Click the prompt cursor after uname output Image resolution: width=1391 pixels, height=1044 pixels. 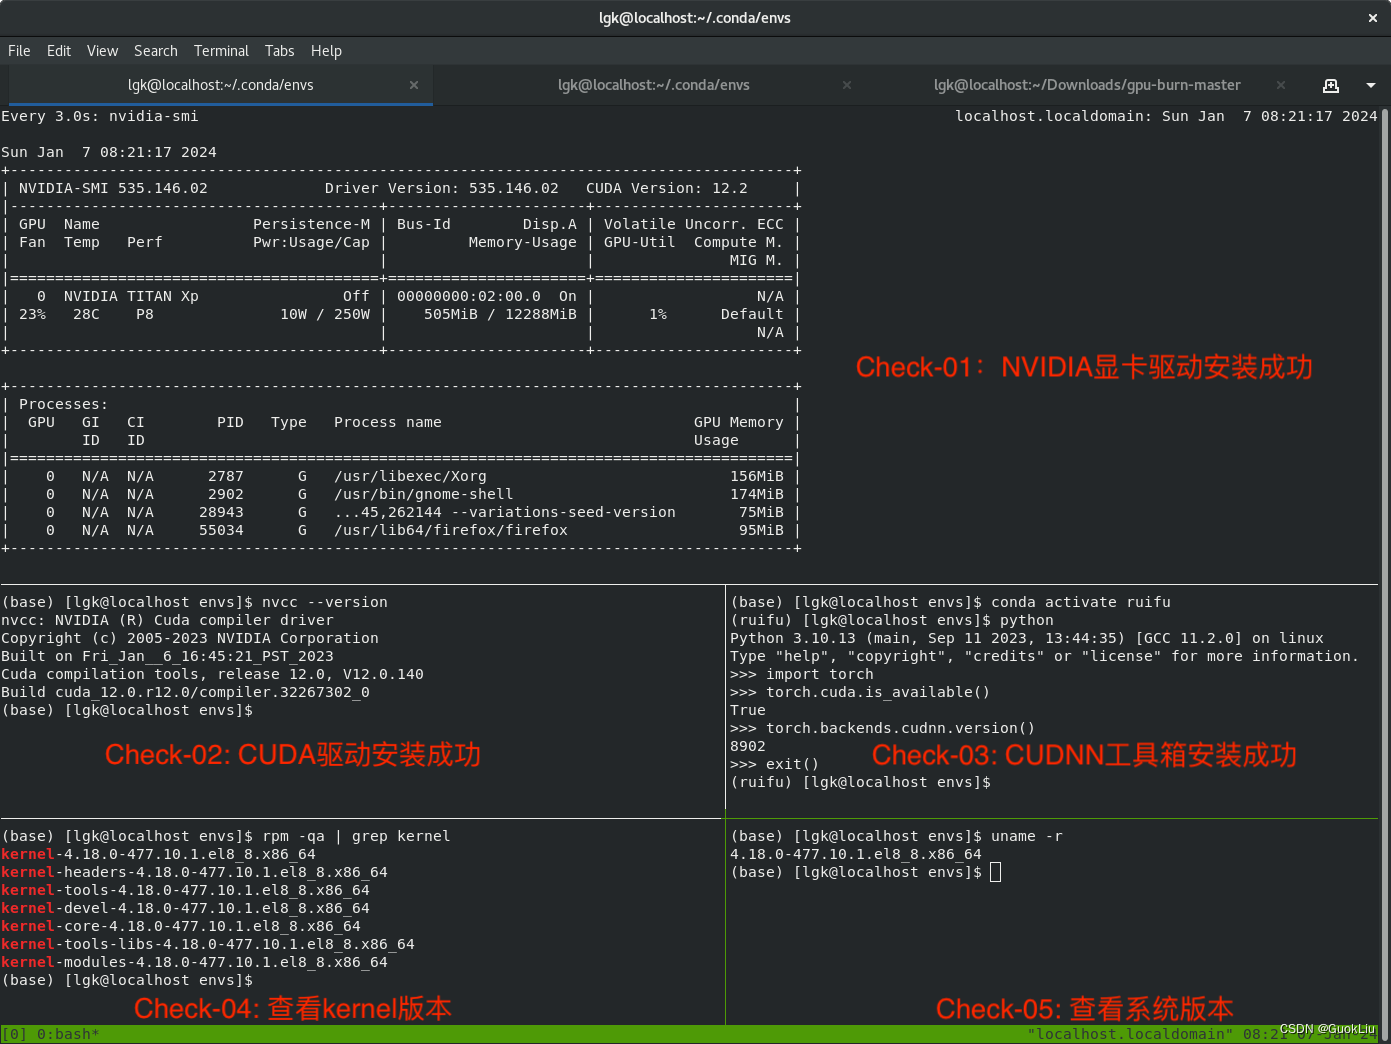pyautogui.click(x=995, y=872)
